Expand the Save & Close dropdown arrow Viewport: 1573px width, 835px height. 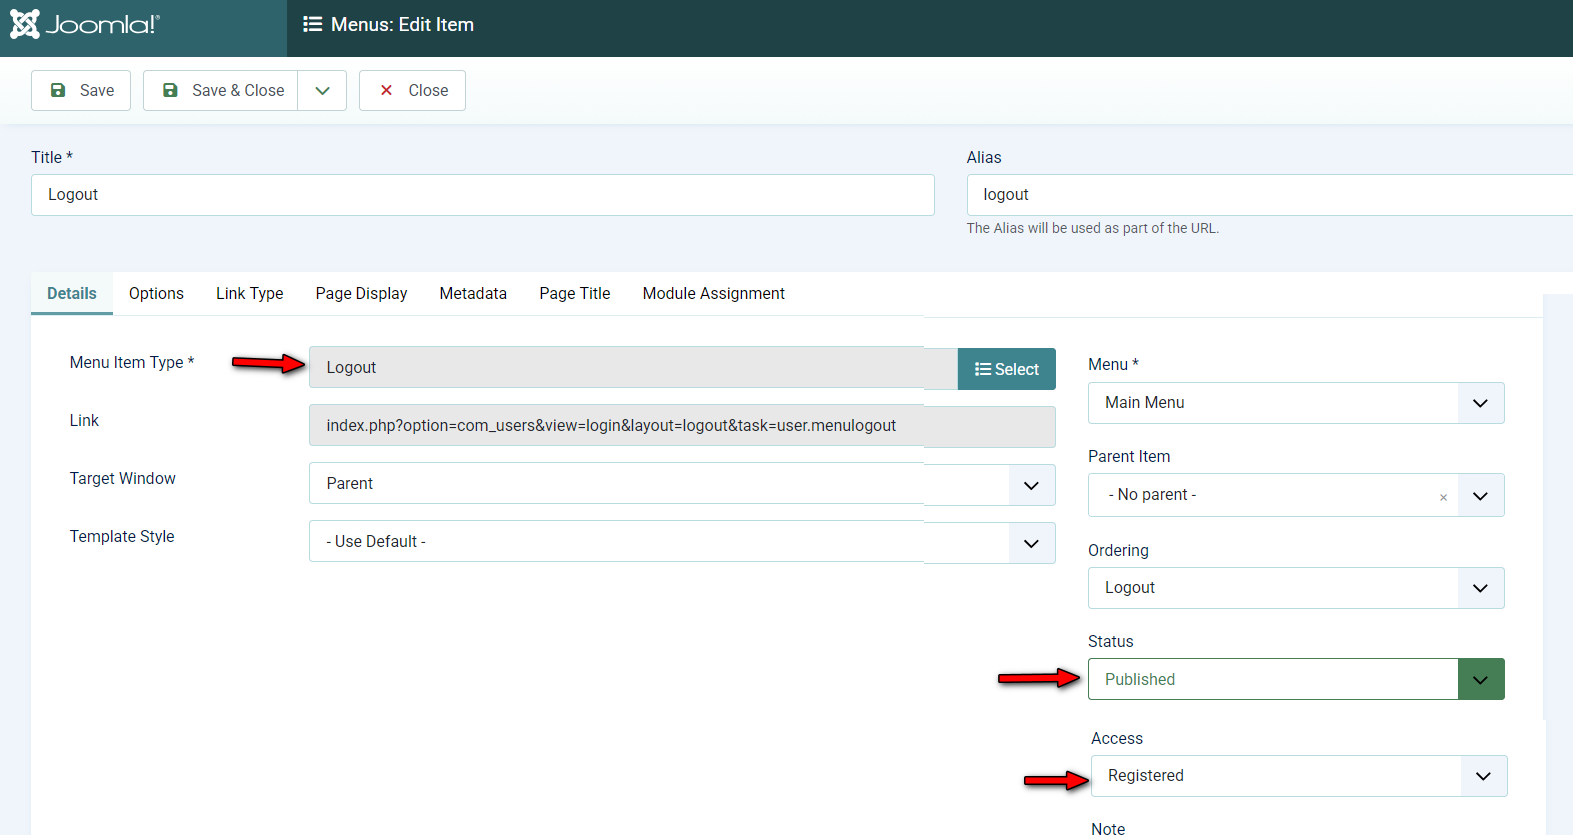322,90
